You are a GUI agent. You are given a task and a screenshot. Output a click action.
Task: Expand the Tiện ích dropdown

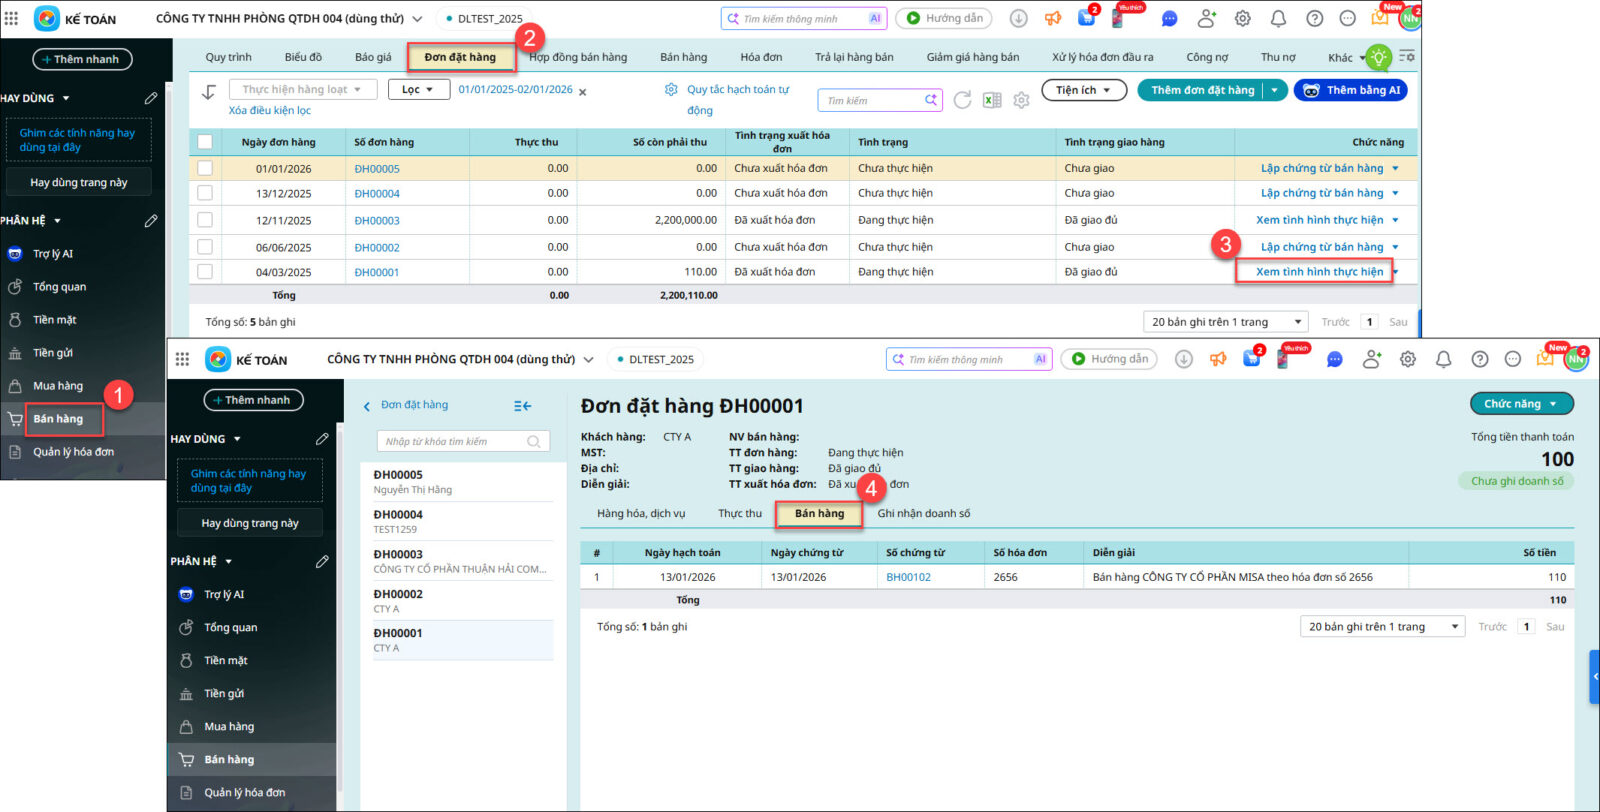(1084, 90)
